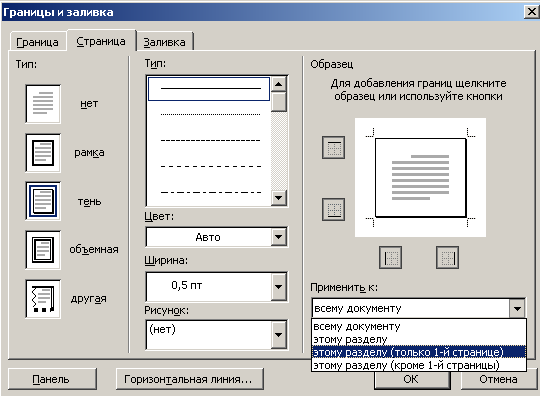The width and height of the screenshot is (540, 396).
Task: Toggle the right border button in Образец
Action: [x=447, y=257]
